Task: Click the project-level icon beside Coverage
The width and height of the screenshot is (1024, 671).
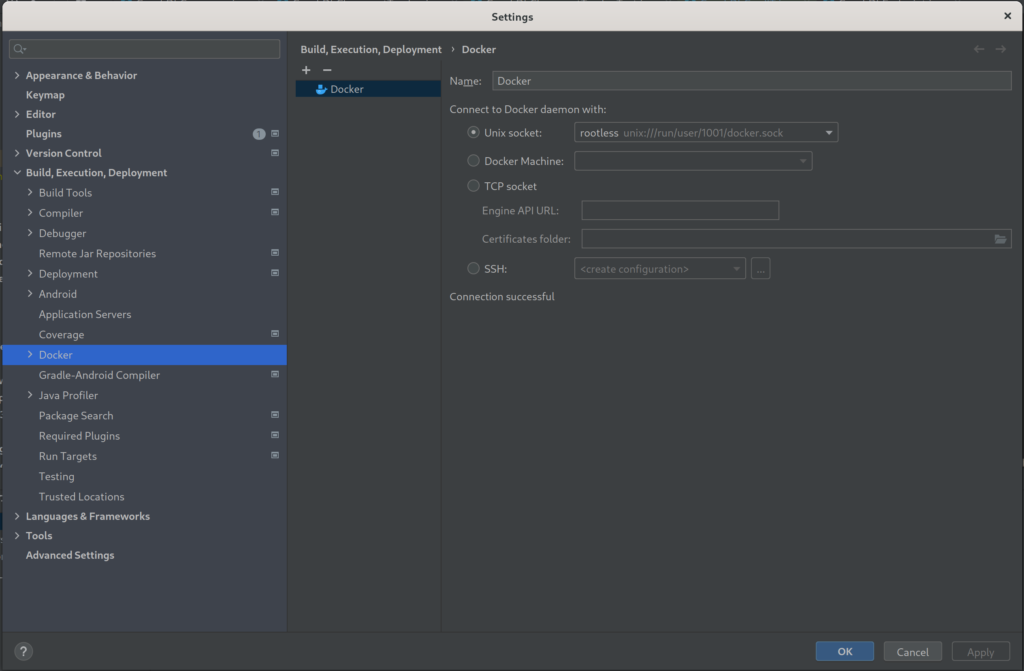Action: tap(275, 334)
